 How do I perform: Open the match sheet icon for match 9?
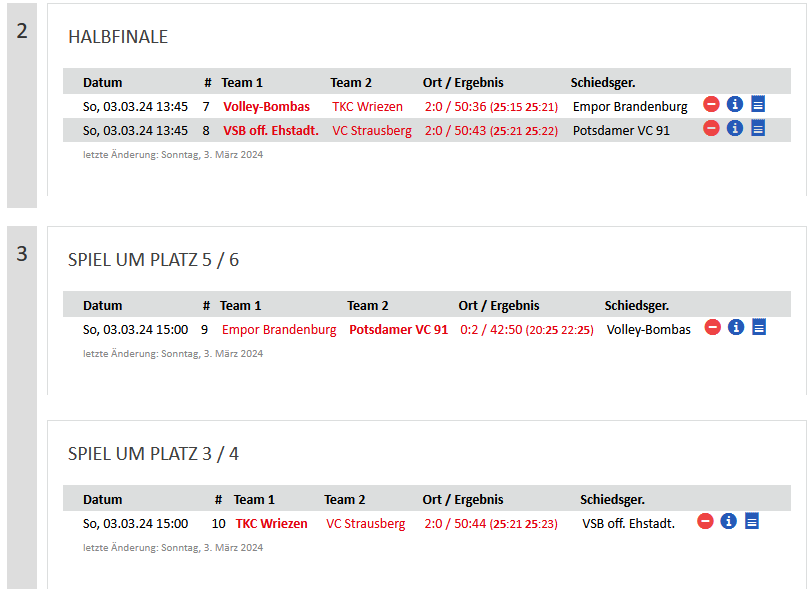click(x=759, y=327)
